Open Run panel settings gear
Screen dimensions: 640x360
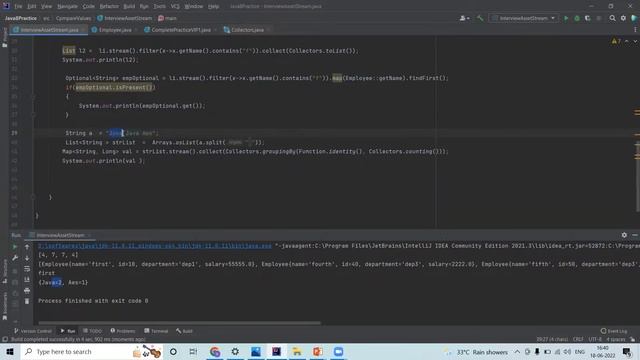[x=624, y=235]
